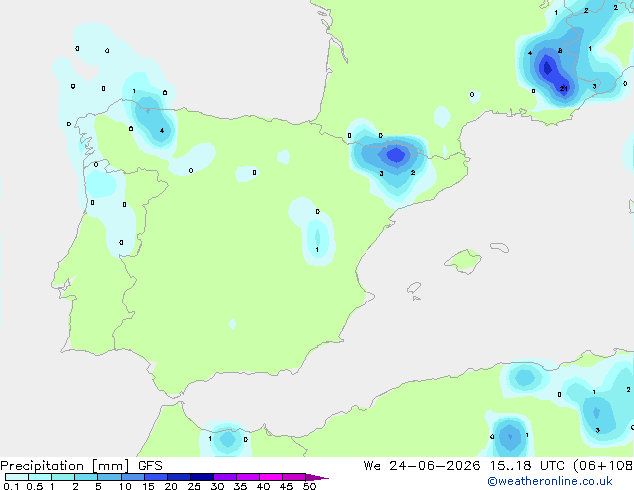Select the 2–5 mm legend color swatch
Viewport: 634px width, 490px height.
[86, 477]
